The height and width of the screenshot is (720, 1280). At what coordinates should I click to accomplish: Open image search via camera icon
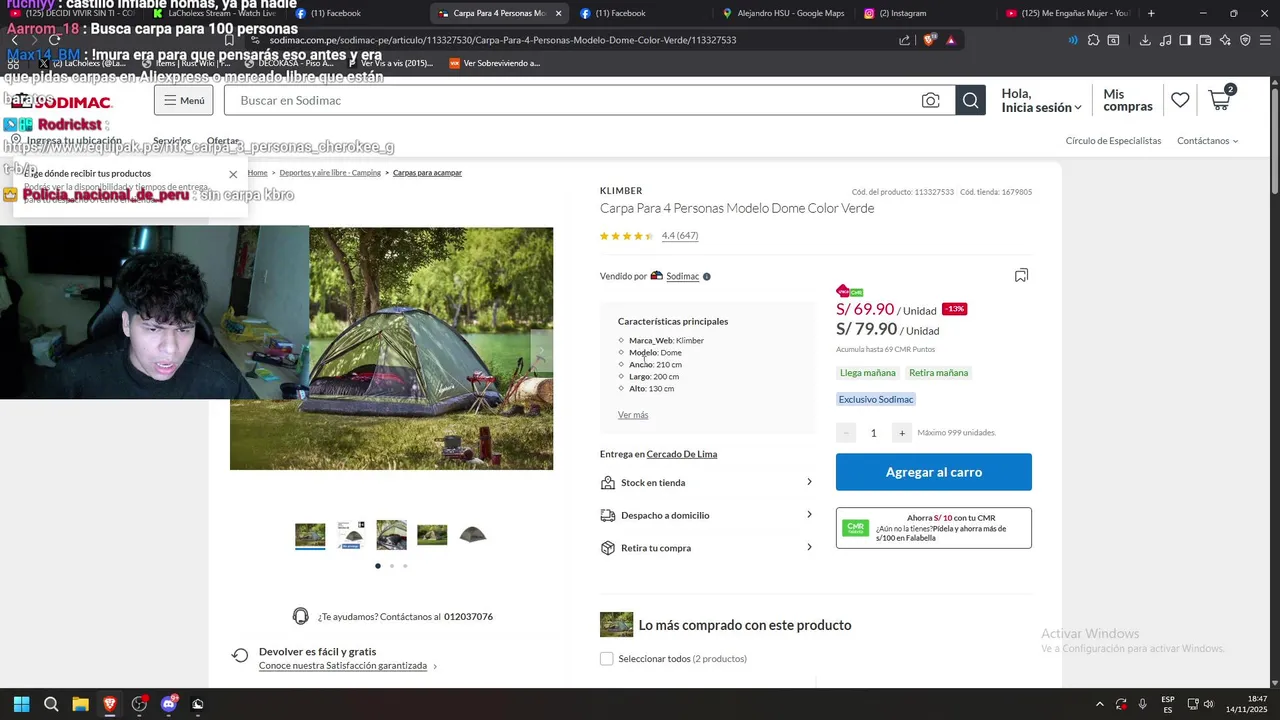[931, 100]
